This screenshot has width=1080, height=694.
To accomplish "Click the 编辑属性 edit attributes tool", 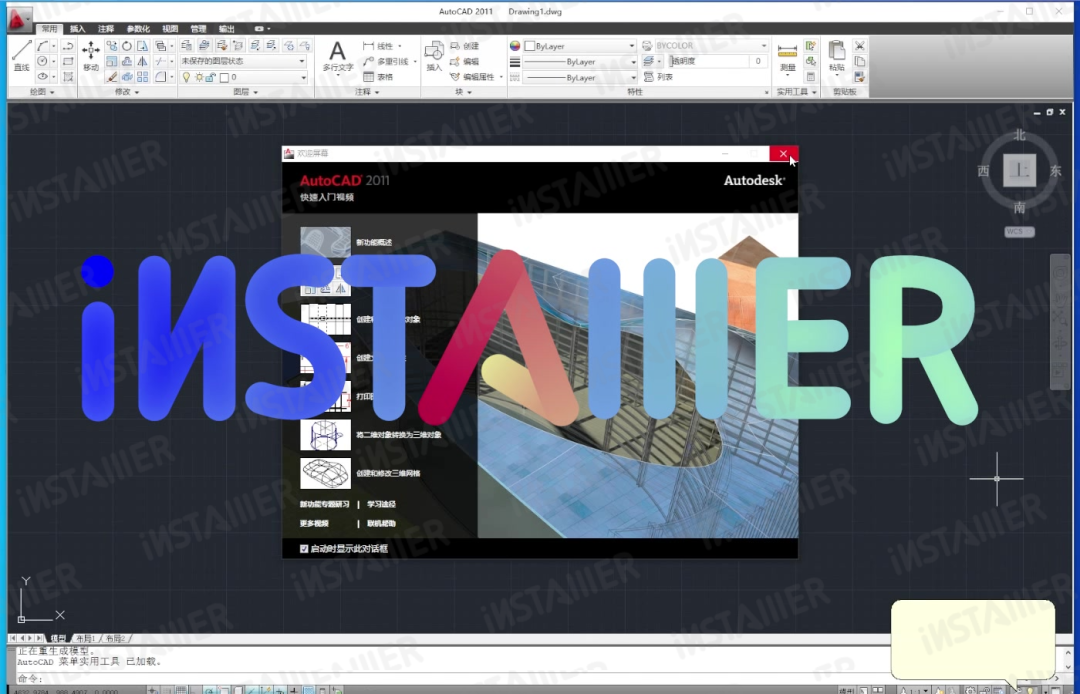I will 472,77.
